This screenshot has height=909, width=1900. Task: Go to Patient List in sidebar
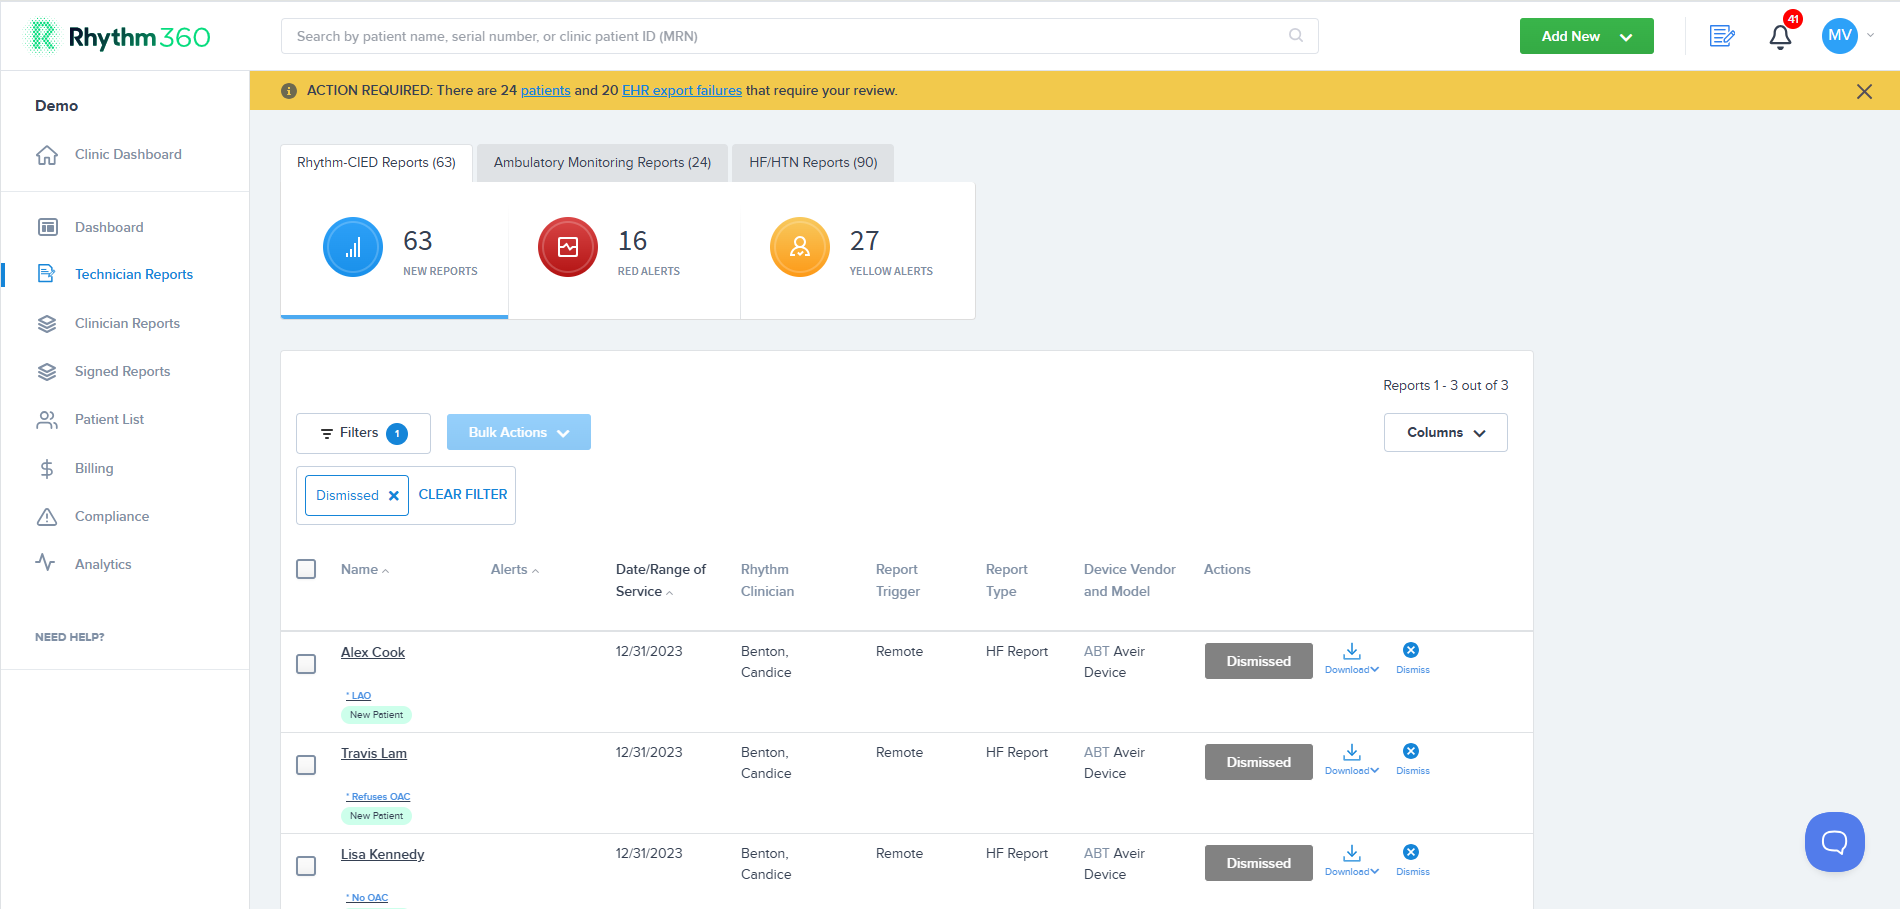tap(109, 419)
